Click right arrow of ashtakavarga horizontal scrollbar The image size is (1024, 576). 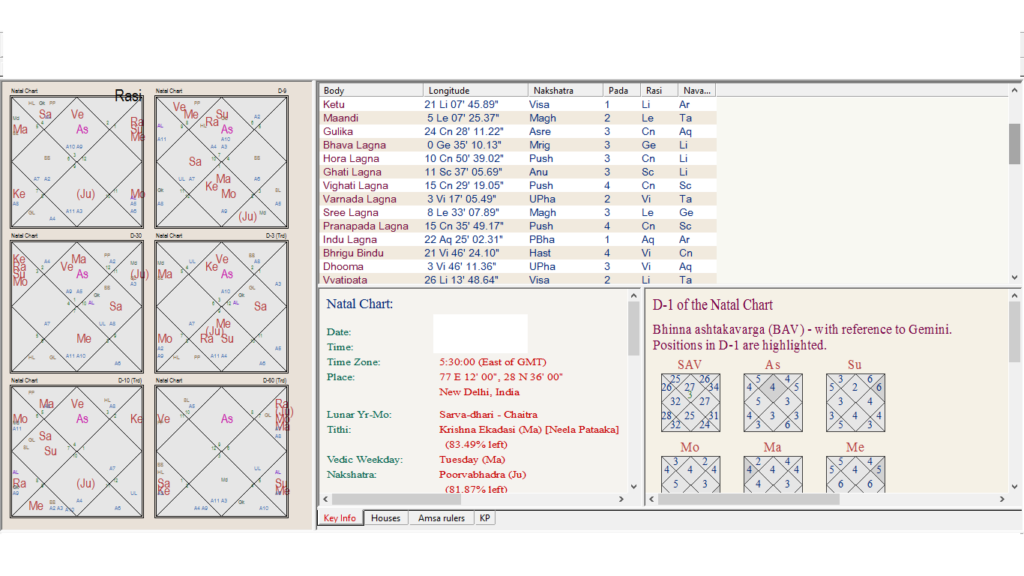(1001, 499)
